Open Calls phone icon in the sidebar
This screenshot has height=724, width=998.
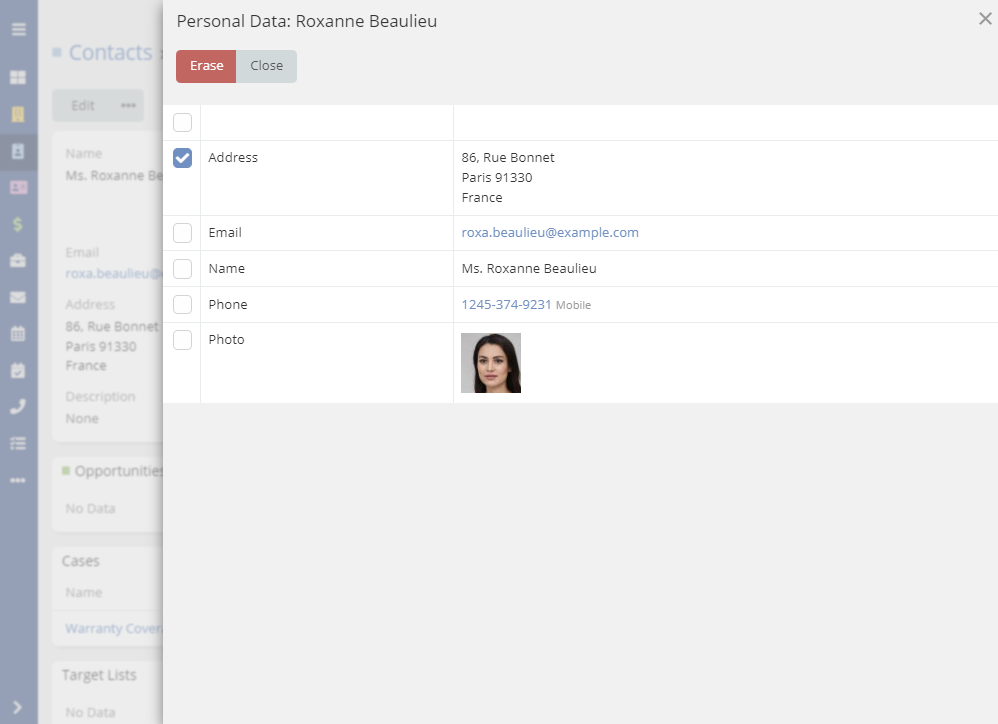click(x=18, y=407)
